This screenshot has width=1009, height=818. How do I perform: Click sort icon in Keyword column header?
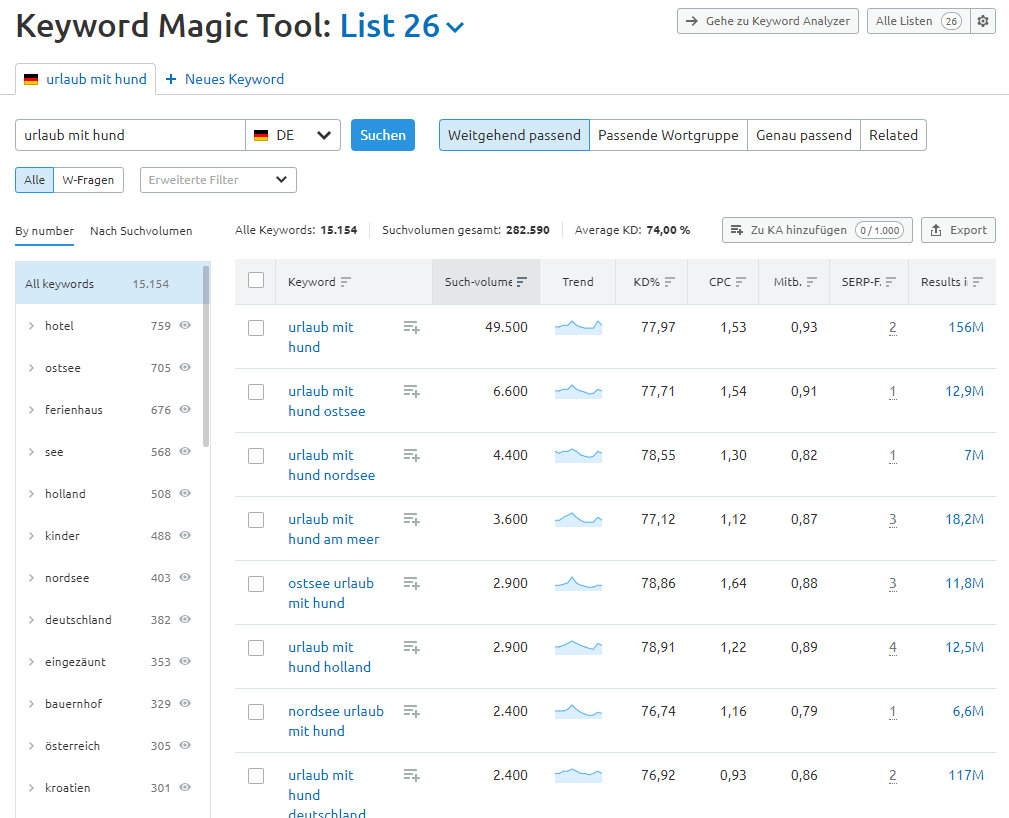(346, 282)
